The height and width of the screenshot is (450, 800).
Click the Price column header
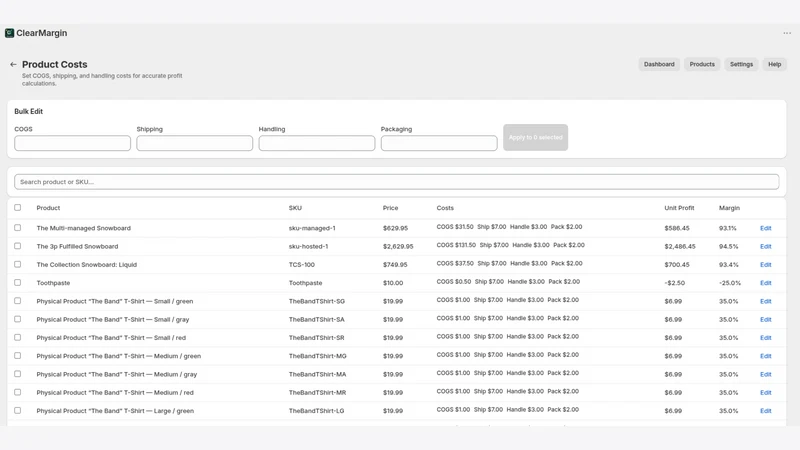point(390,208)
